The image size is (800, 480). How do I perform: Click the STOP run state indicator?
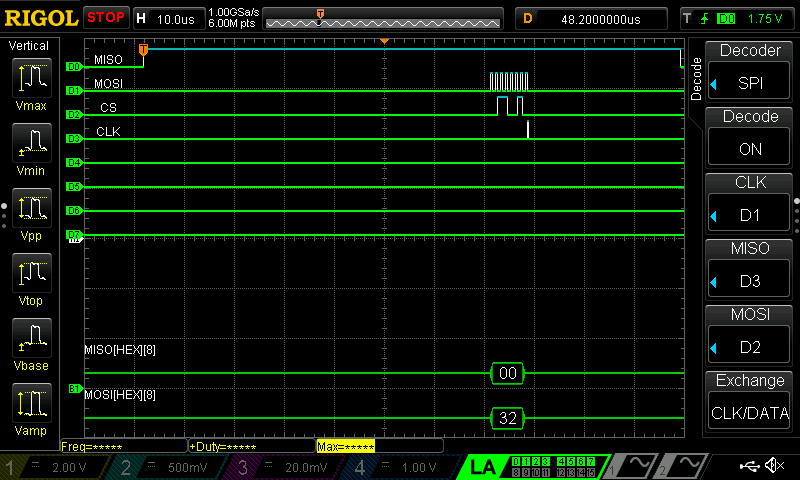[x=106, y=17]
